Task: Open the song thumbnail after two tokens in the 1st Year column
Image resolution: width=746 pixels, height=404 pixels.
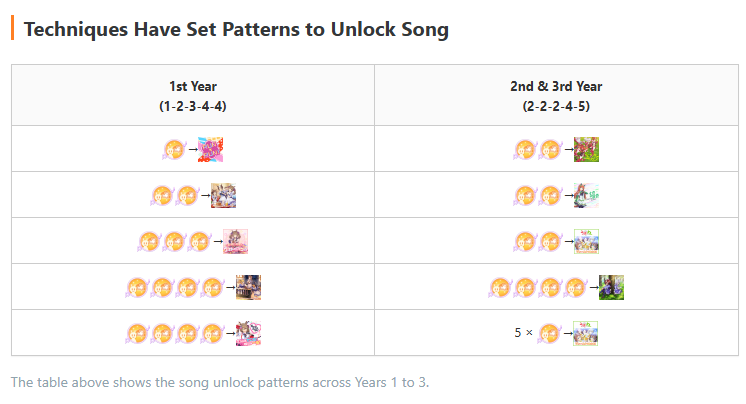Action: 223,196
